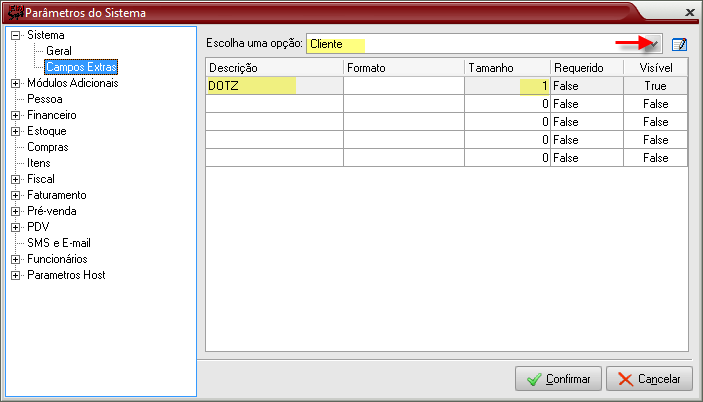Click the Formato column header
This screenshot has width=703, height=402.
tap(404, 68)
